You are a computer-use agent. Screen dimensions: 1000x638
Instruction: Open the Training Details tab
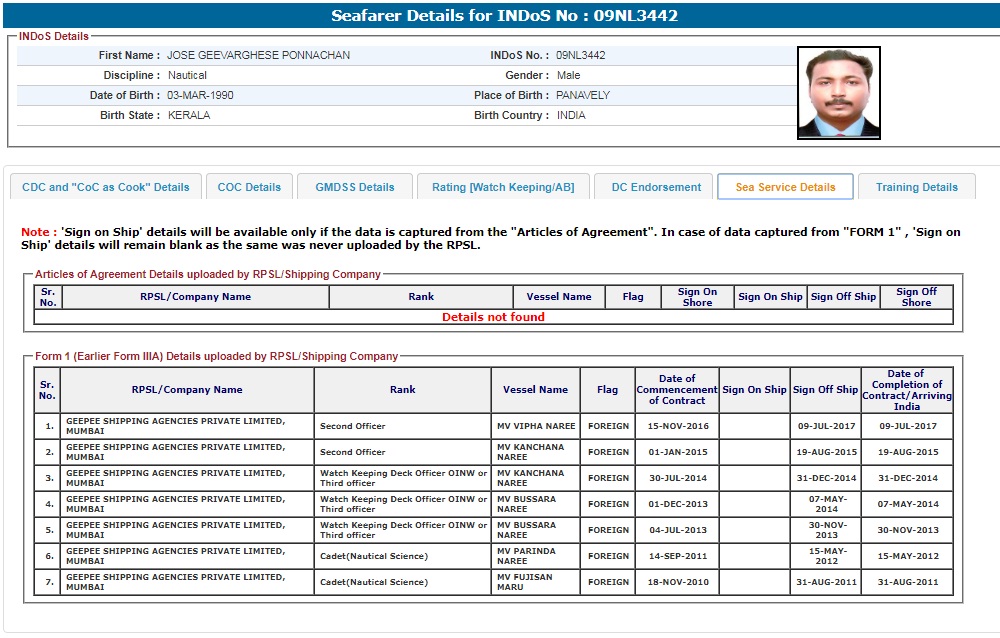(916, 187)
